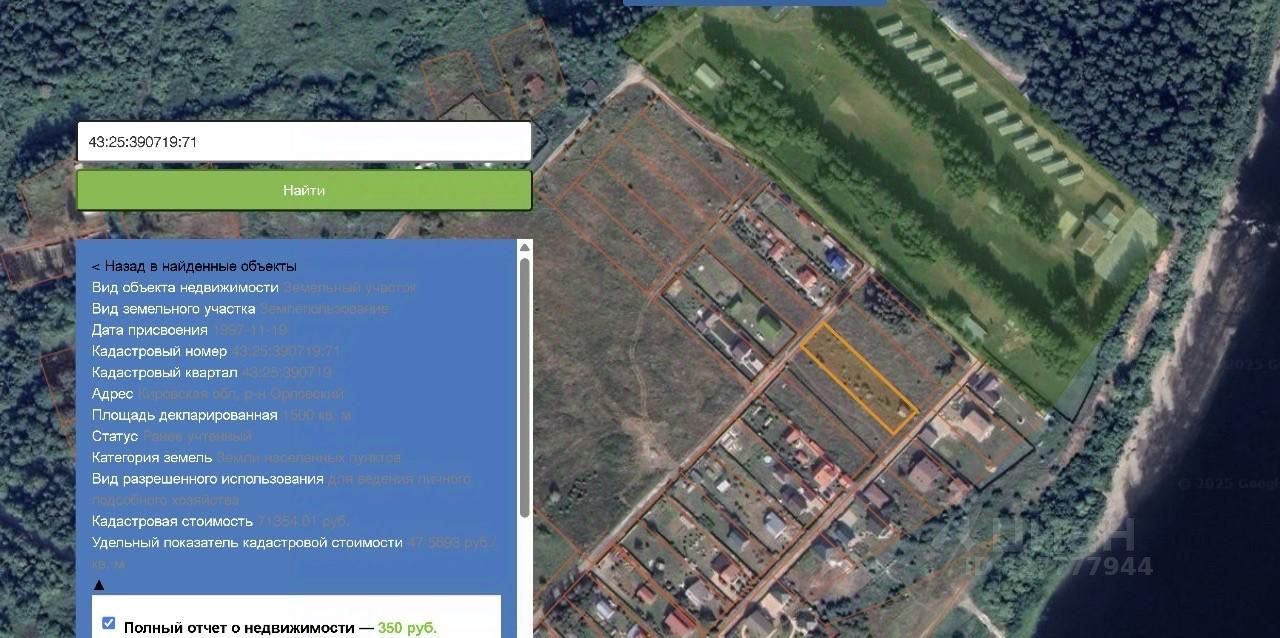Toggle 'Полный отчет о недвижимости' checkbox
The width and height of the screenshot is (1280, 638).
[108, 623]
